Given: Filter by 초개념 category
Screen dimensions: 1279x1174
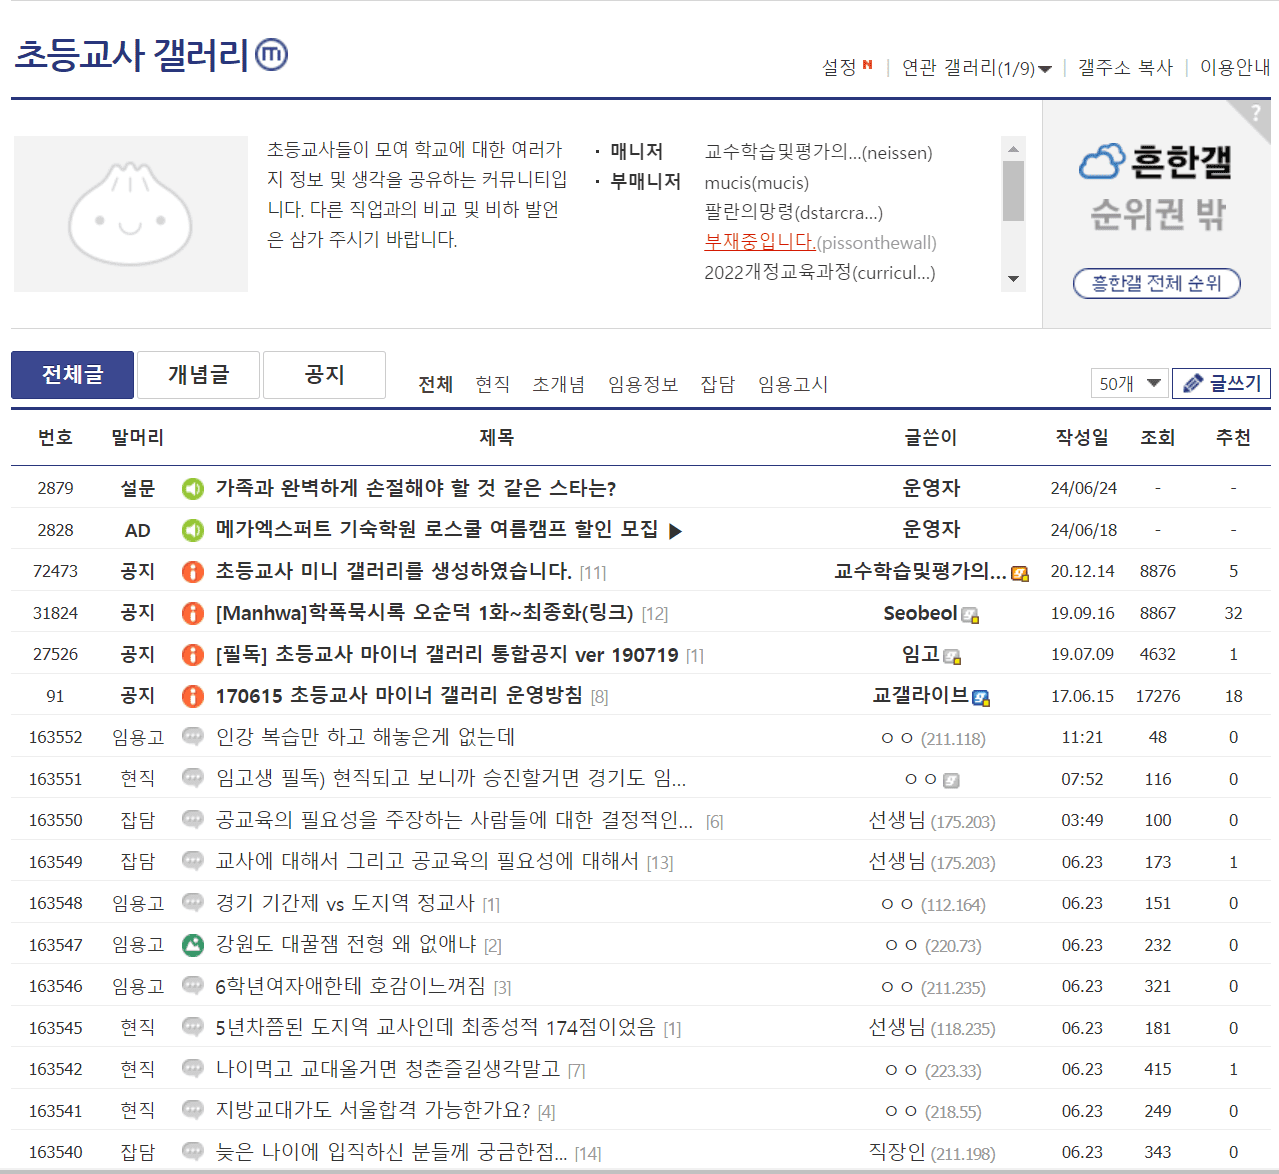Looking at the screenshot, I should coord(558,384).
